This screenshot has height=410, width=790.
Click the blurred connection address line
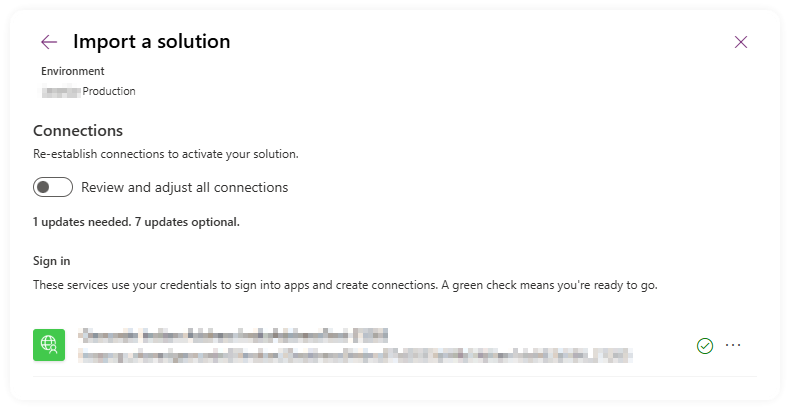click(355, 356)
